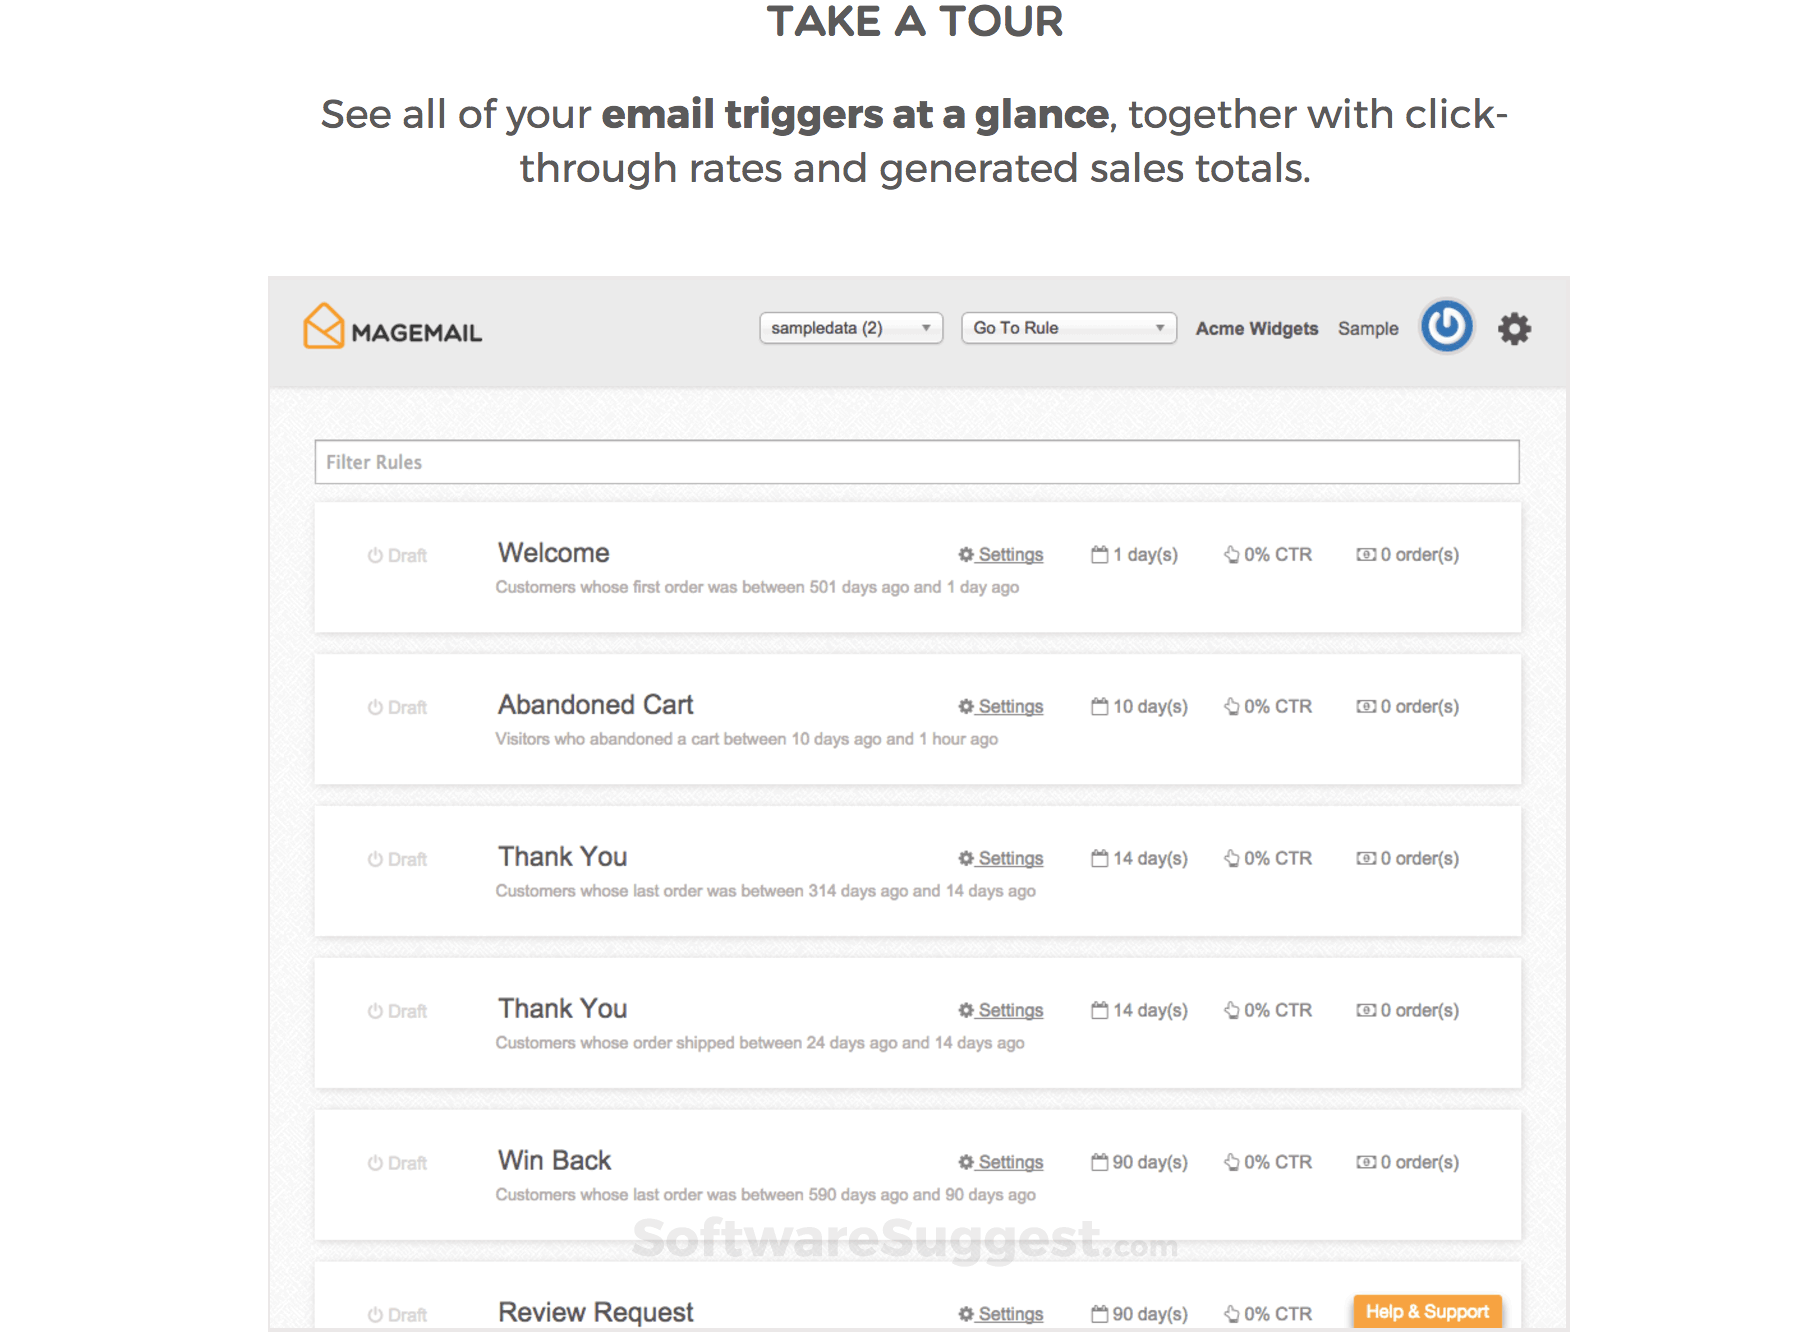Enable the Abandoned Cart rule via its Draft toggle
Viewport: 1810px width, 1336px height.
tap(373, 706)
